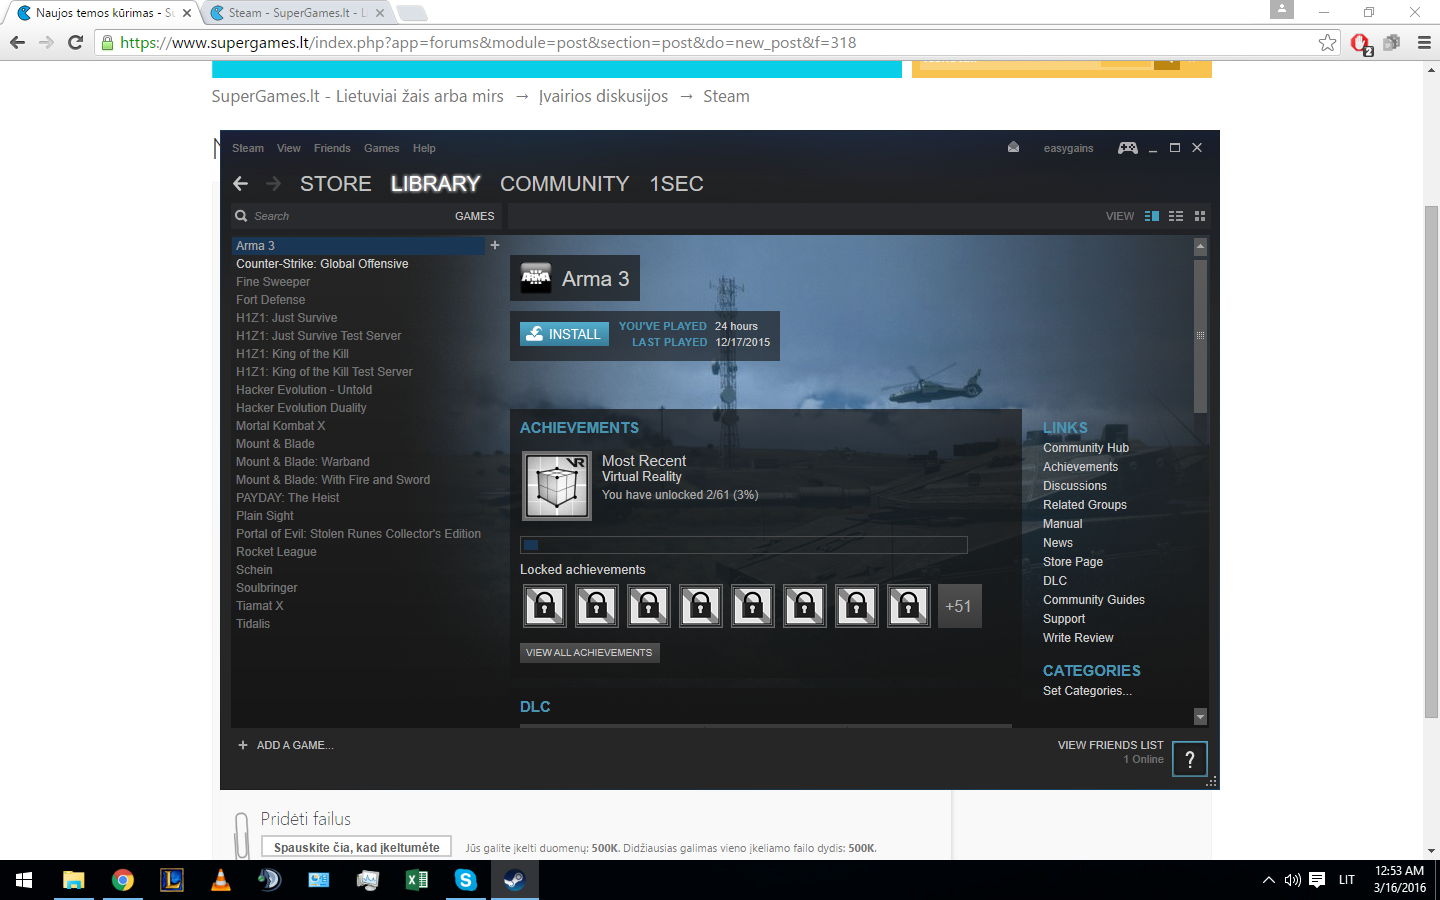This screenshot has width=1440, height=900.
Task: Click the Steam forward navigation arrow
Action: pos(273,184)
